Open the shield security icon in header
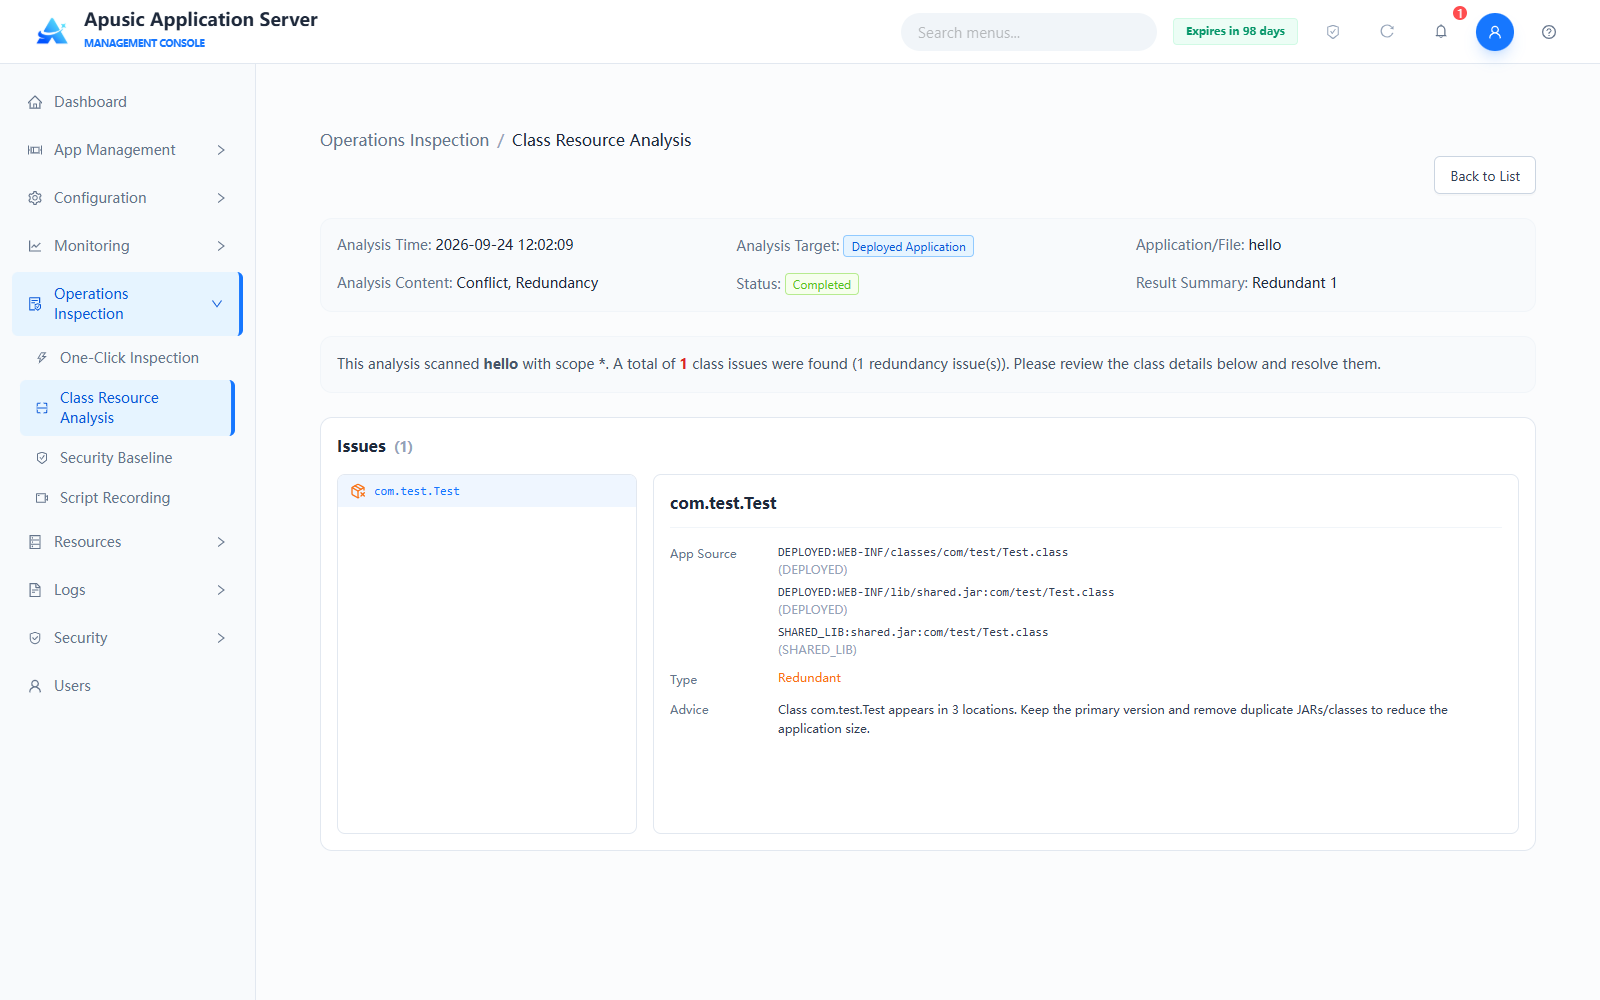1600x1000 pixels. 1333,32
